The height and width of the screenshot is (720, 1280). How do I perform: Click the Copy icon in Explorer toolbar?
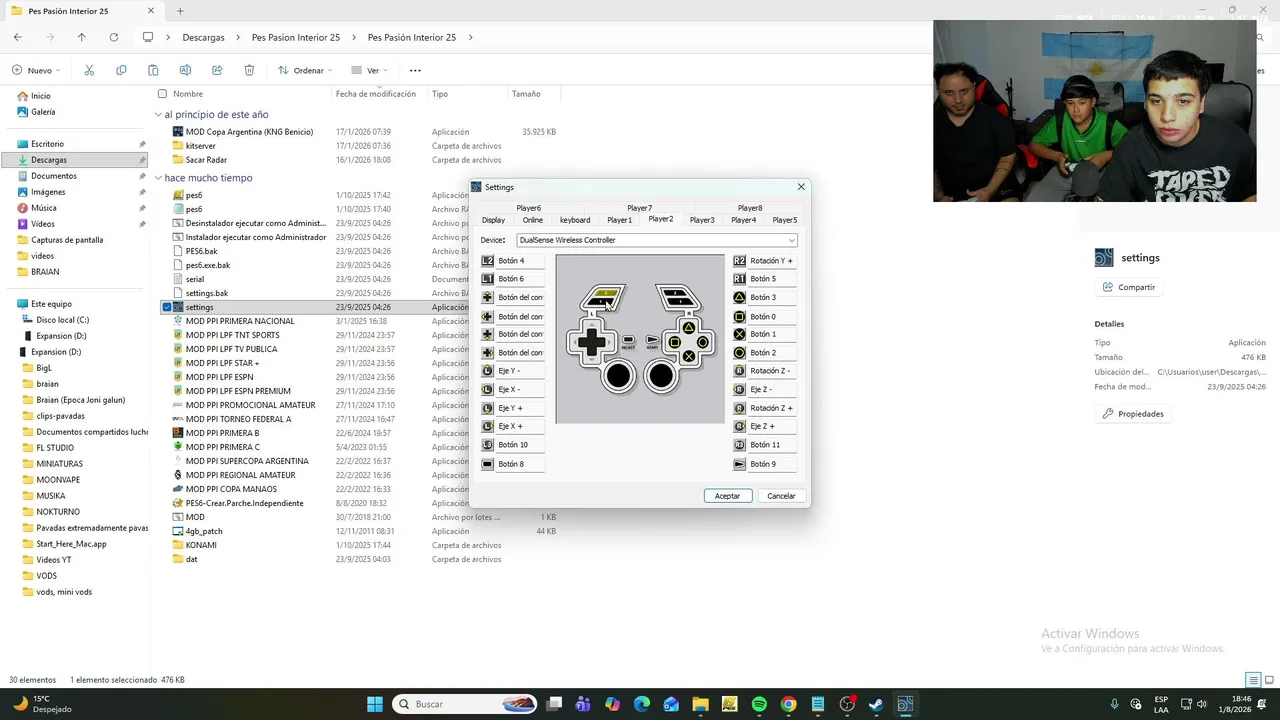coord(121,70)
